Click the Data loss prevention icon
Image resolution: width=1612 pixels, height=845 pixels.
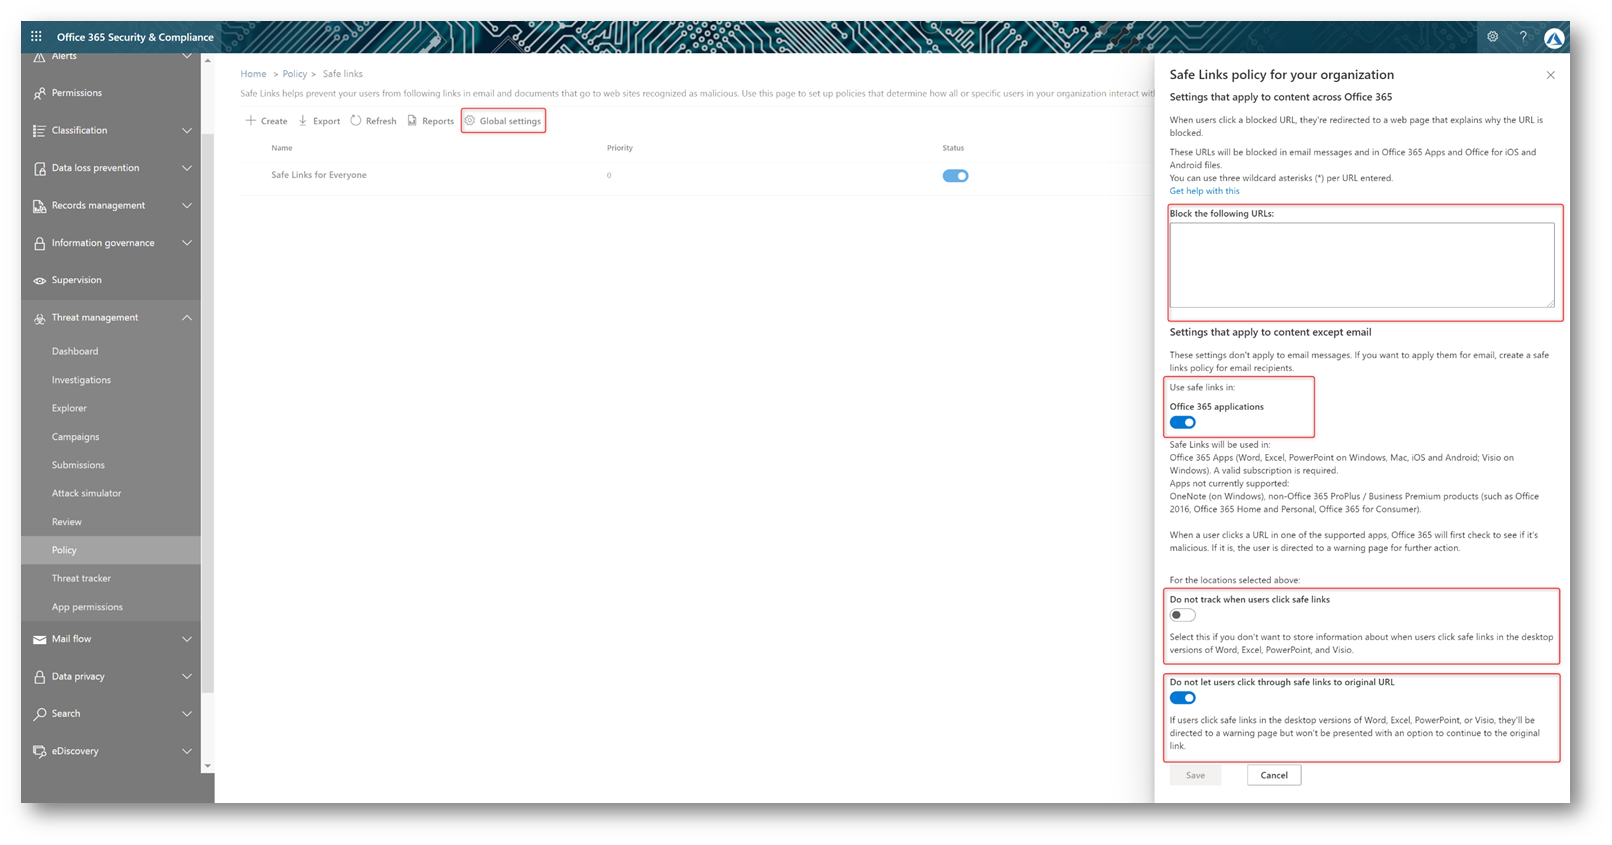[x=39, y=168]
